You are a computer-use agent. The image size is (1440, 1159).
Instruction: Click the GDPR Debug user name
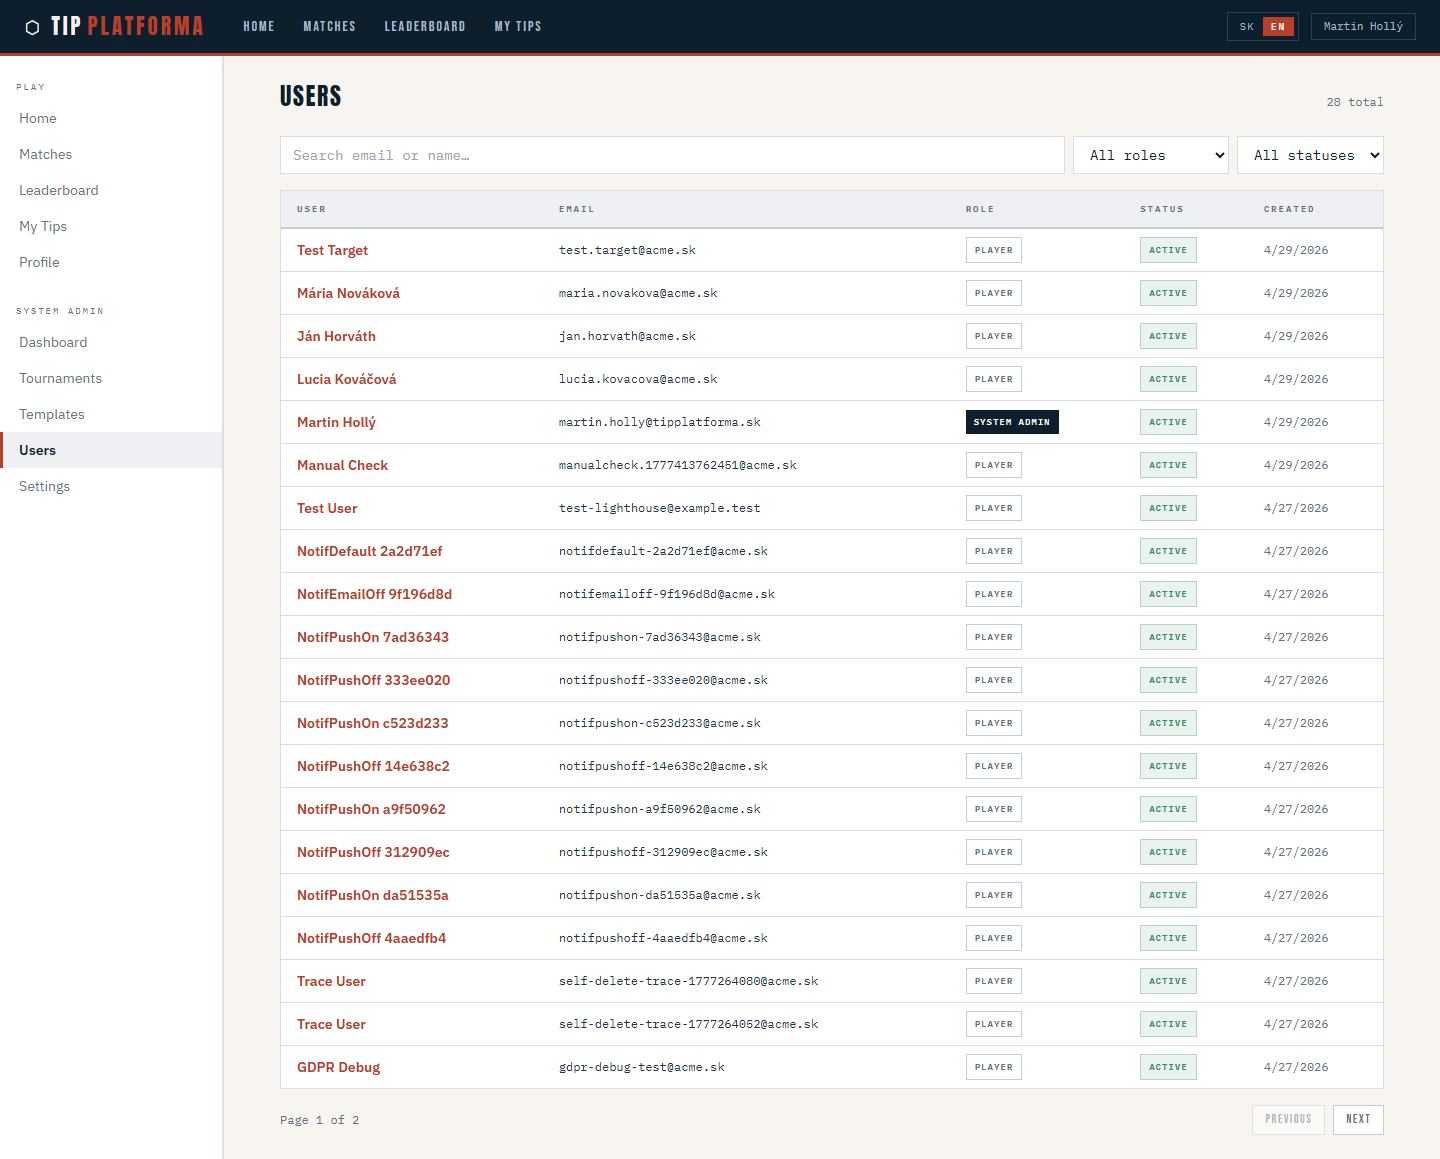pyautogui.click(x=338, y=1067)
